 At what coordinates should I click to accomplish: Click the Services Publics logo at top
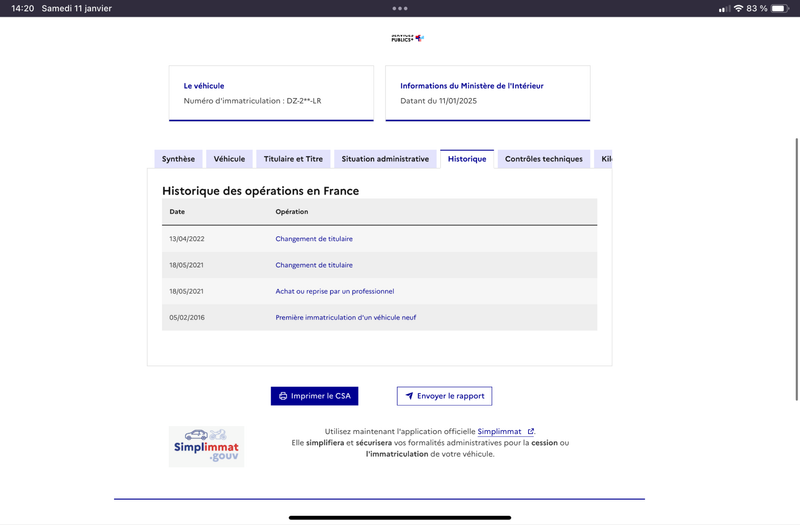click(x=408, y=38)
